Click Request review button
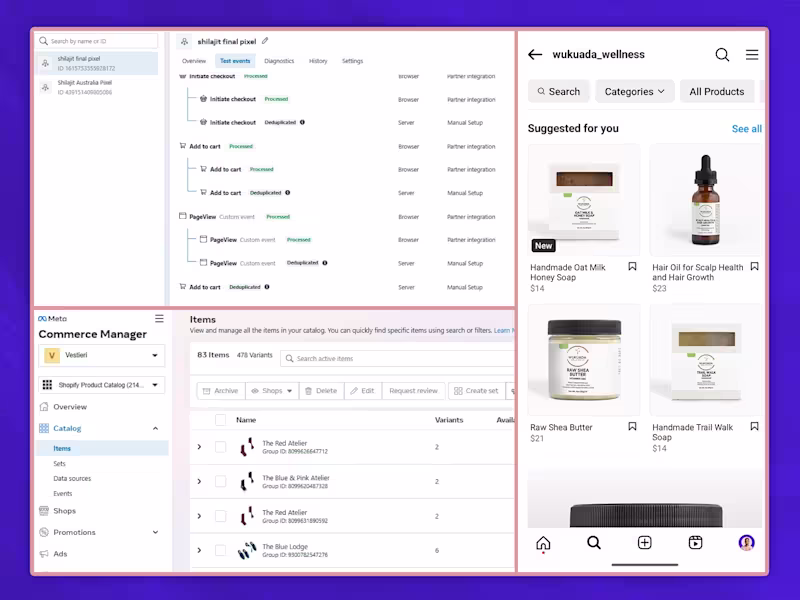The width and height of the screenshot is (800, 600). 413,391
